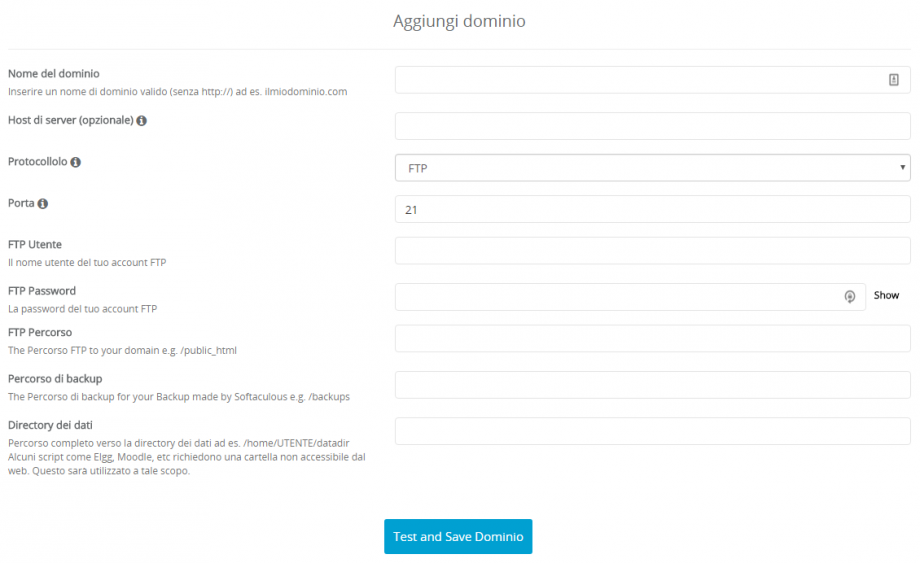Click the info icon beside Porta
This screenshot has width=920, height=563.
[43, 204]
